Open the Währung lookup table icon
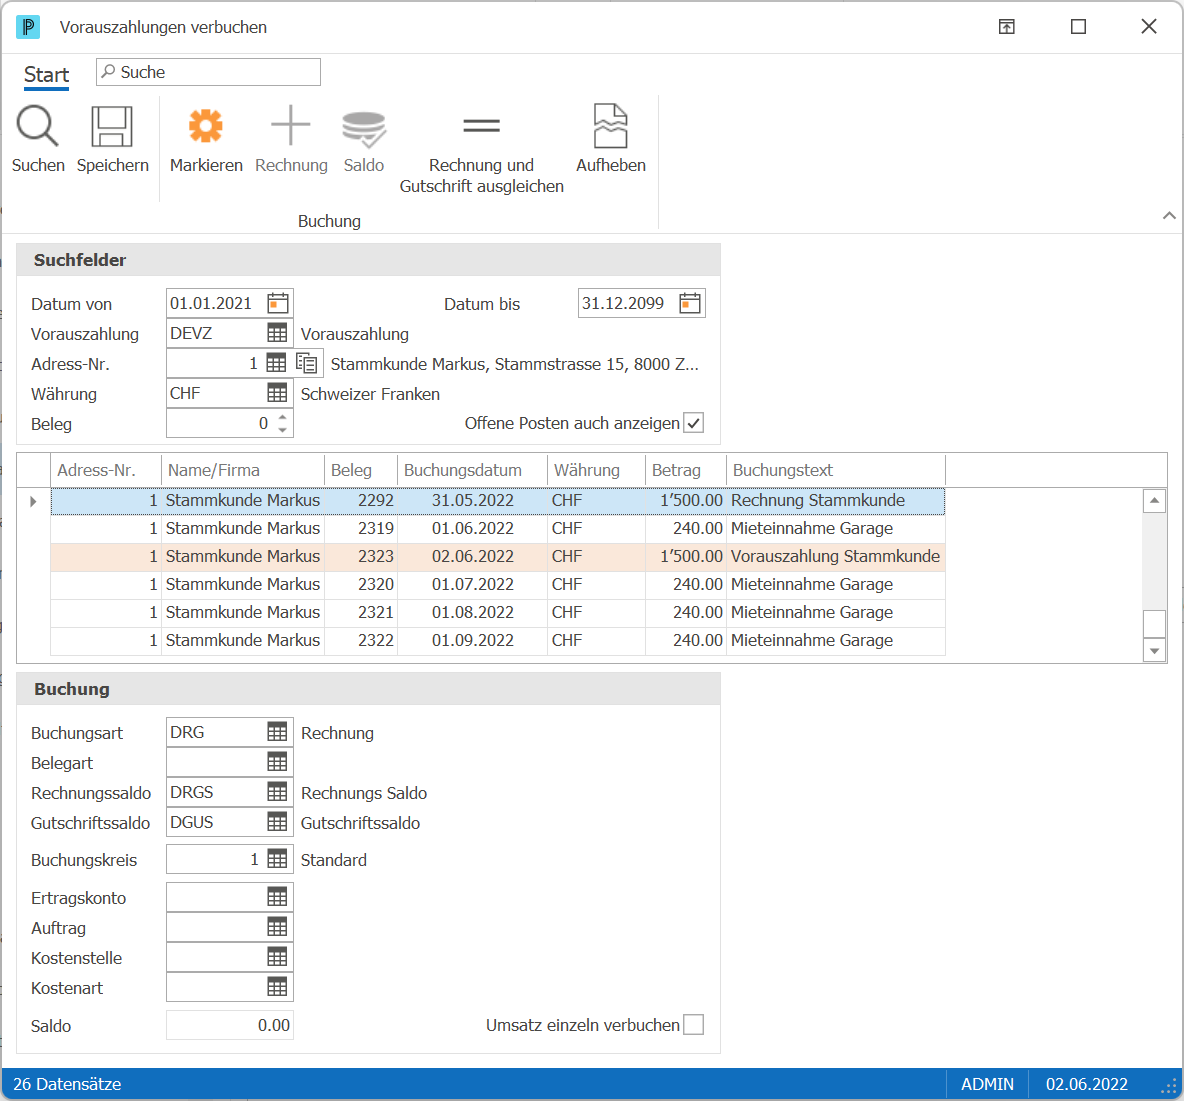The height and width of the screenshot is (1101, 1184). [x=277, y=393]
